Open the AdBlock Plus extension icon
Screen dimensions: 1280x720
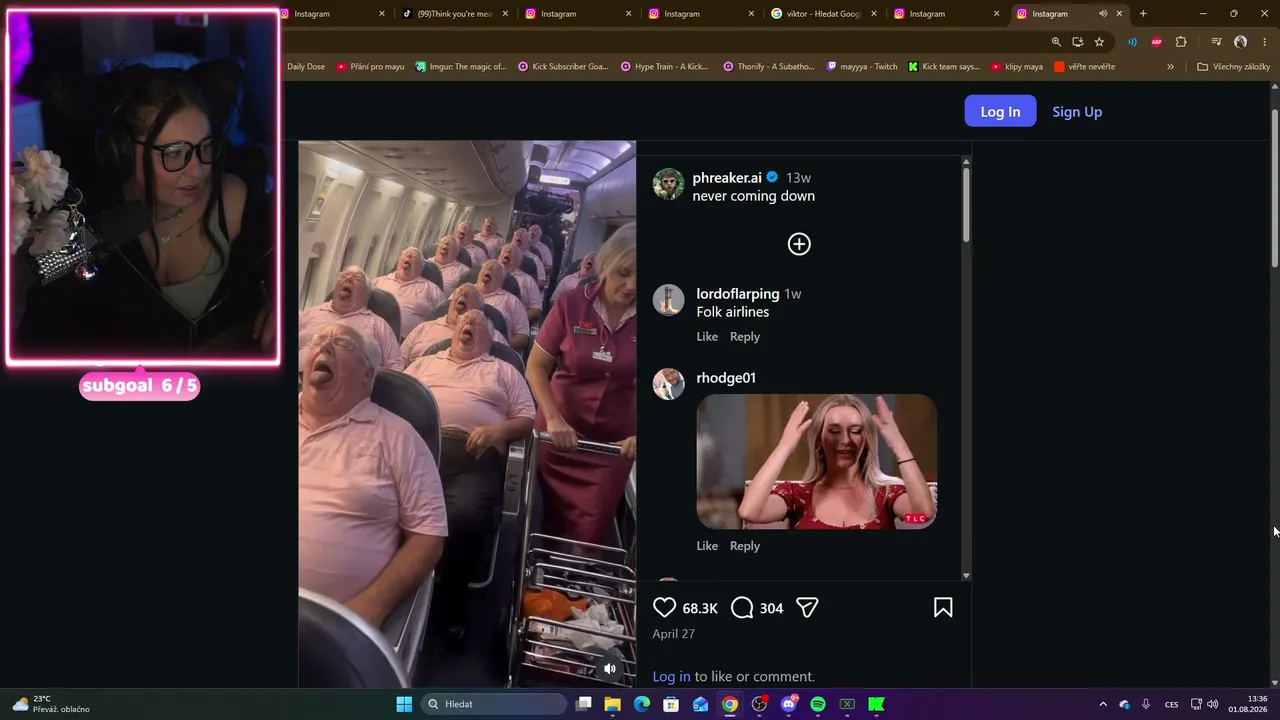(x=1157, y=42)
